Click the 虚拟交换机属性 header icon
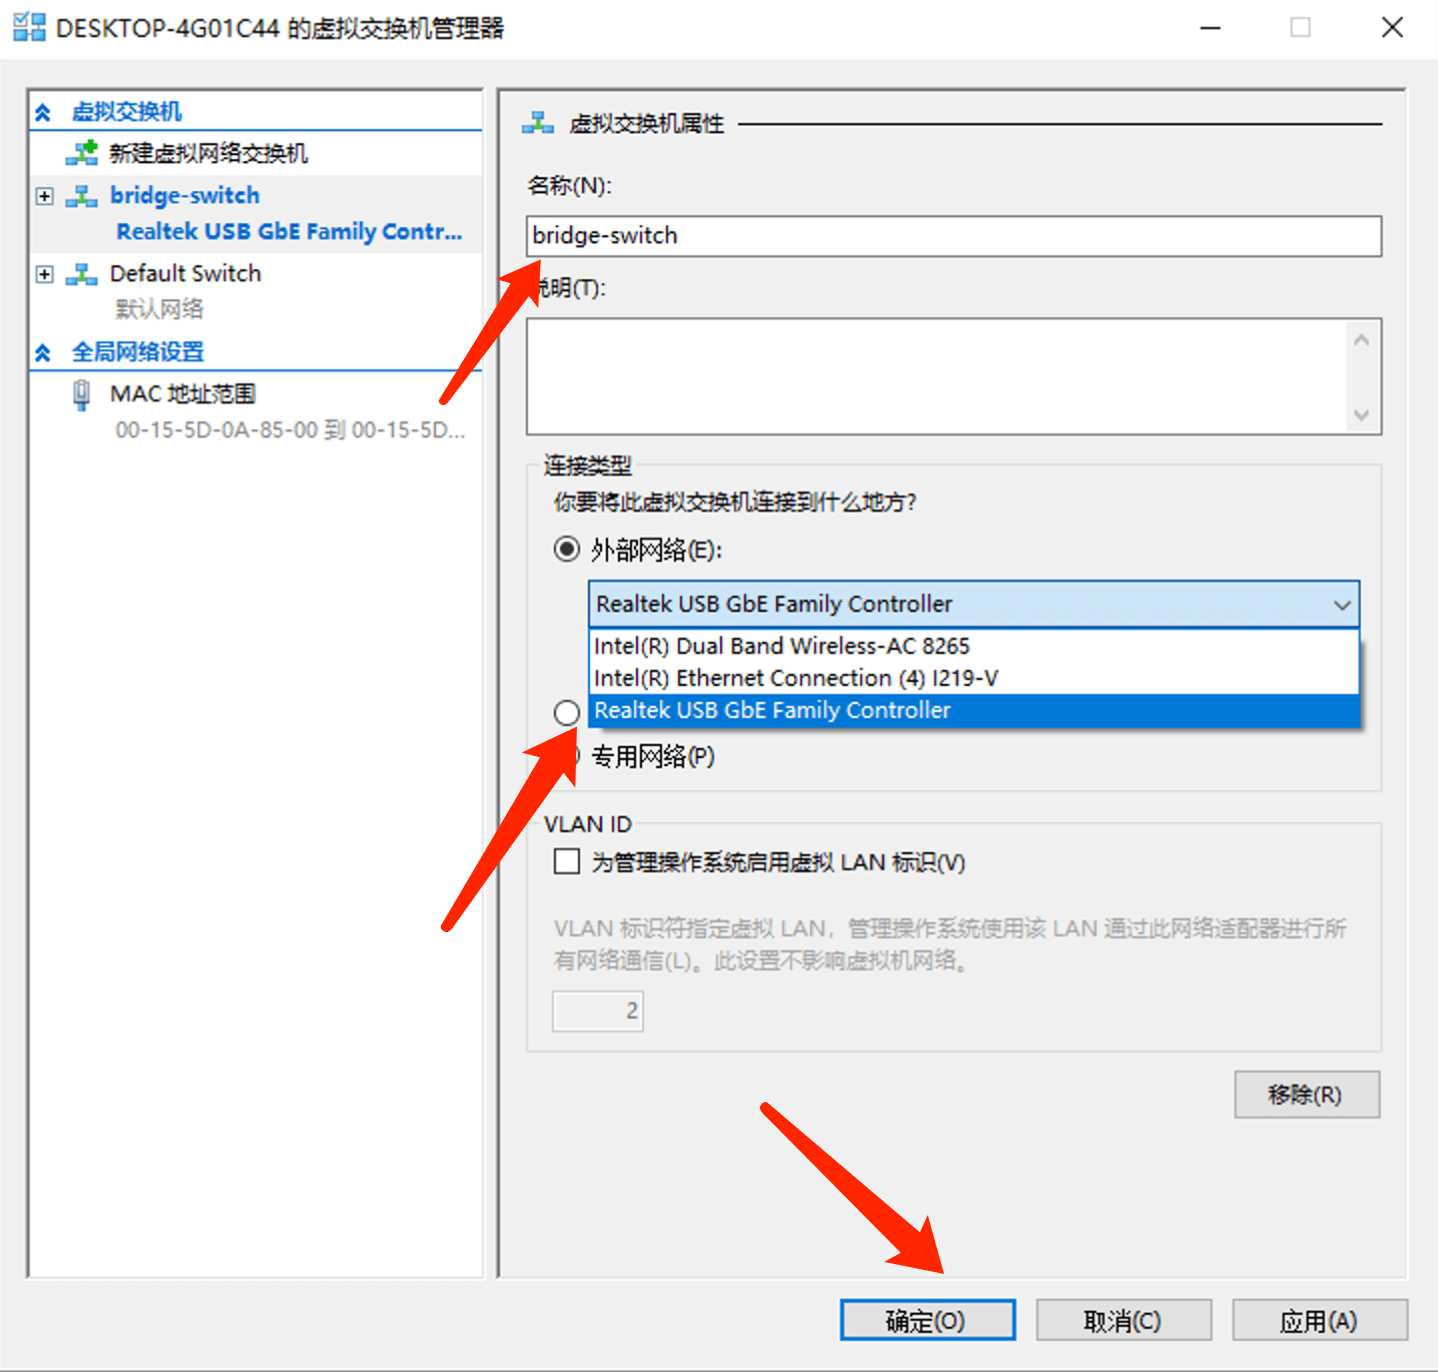Image resolution: width=1438 pixels, height=1372 pixels. tap(538, 123)
